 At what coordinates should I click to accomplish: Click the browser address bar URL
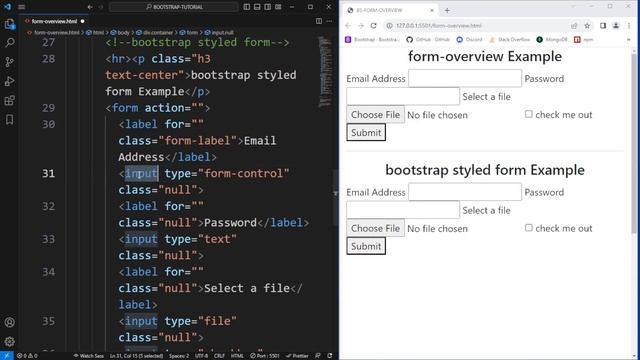[x=439, y=26]
